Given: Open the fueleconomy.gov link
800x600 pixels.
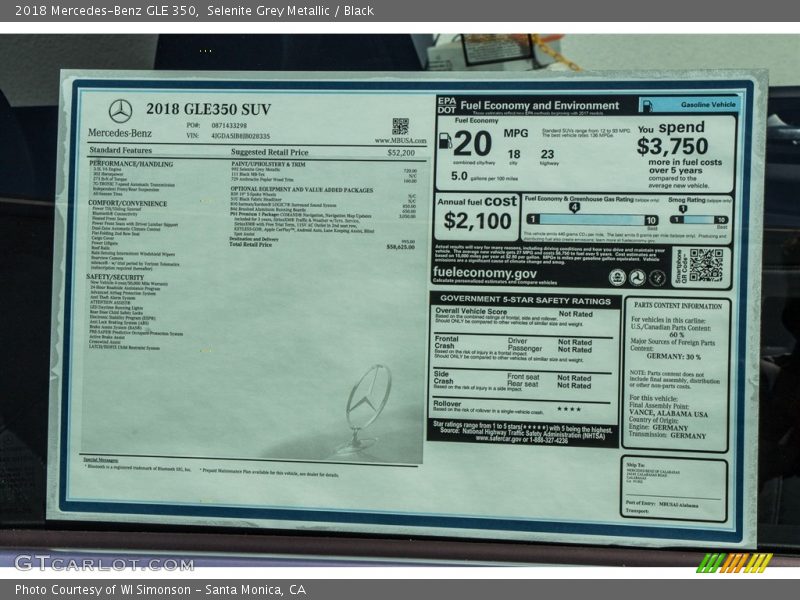Looking at the screenshot, I should tap(484, 273).
